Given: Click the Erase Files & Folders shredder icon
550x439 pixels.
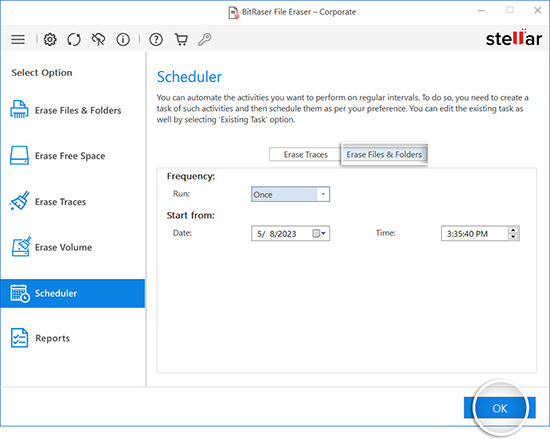Looking at the screenshot, I should [19, 109].
